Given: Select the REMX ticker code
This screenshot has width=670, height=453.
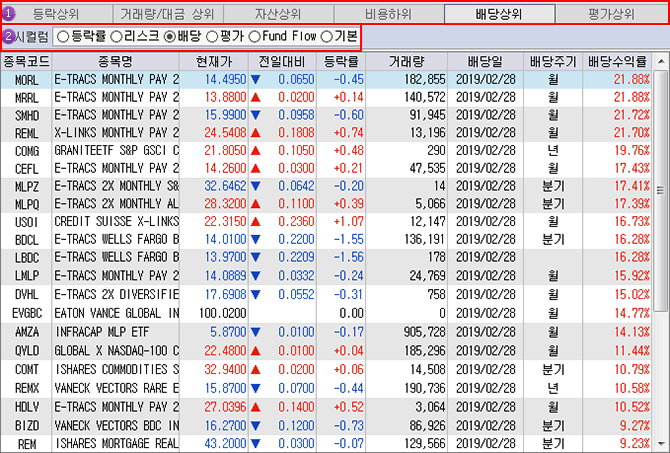Looking at the screenshot, I should [26, 388].
